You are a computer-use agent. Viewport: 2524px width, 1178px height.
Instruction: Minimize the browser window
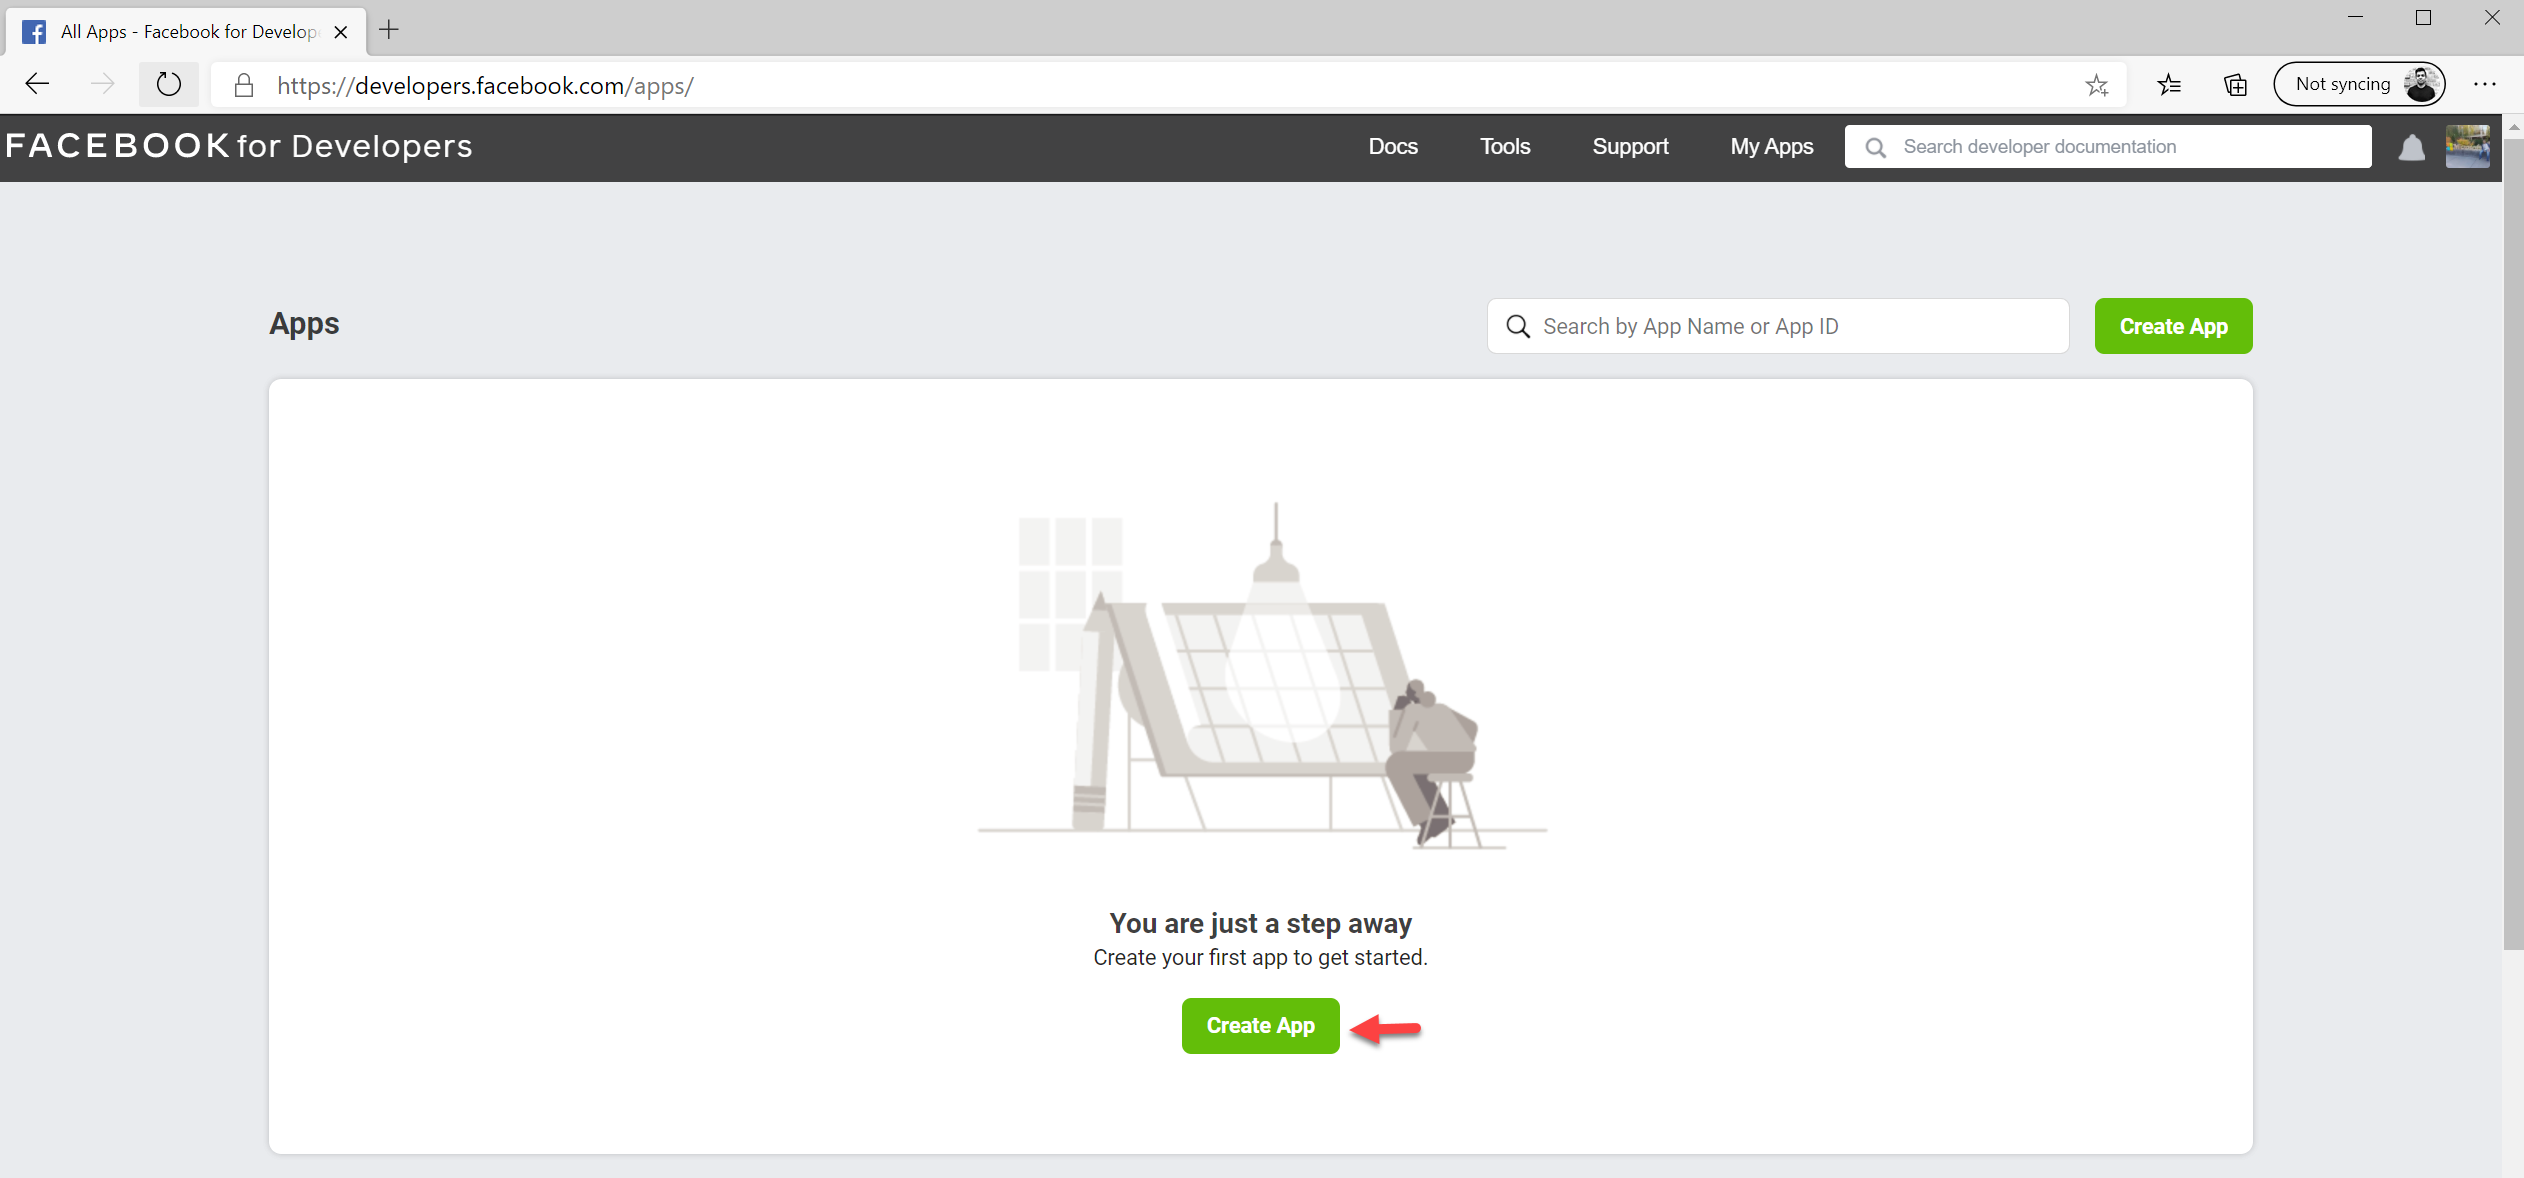coord(2355,18)
